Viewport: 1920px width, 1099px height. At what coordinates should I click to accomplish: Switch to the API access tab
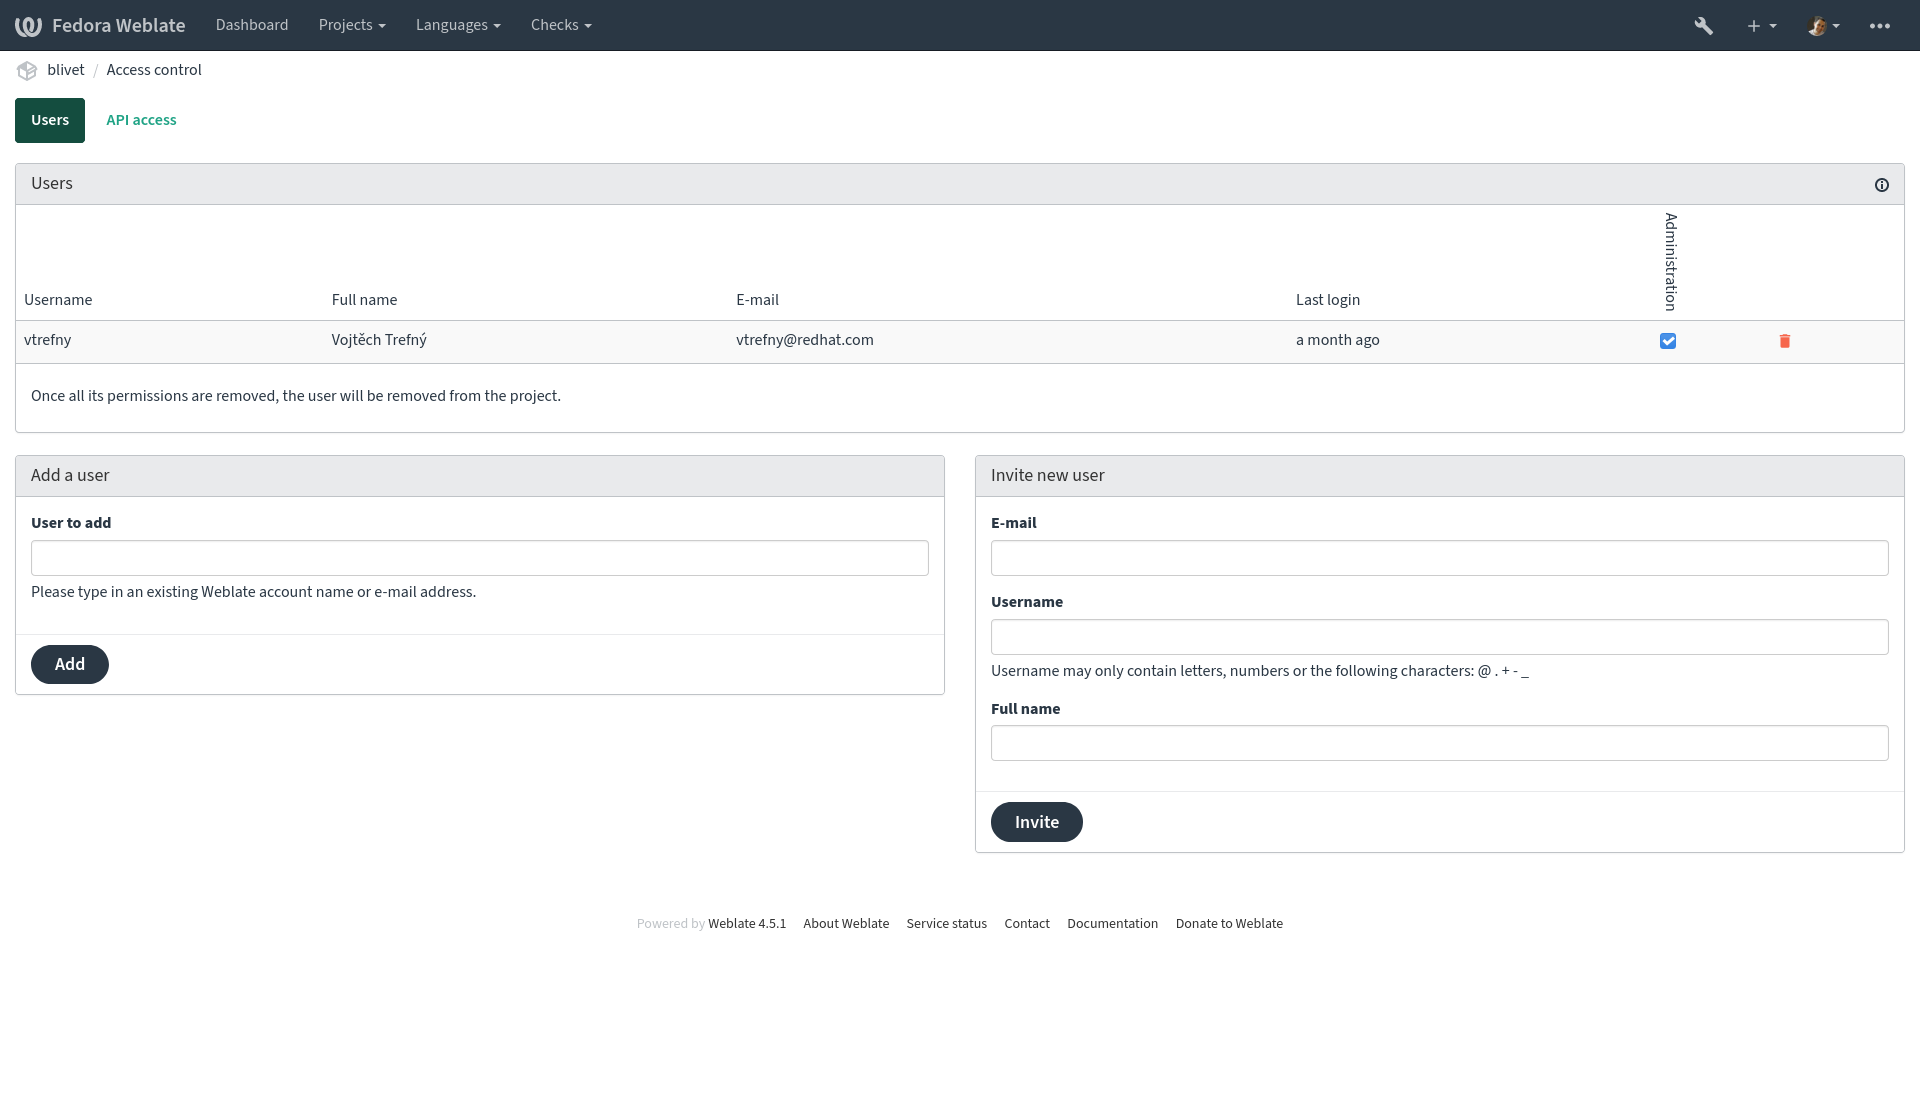click(141, 120)
